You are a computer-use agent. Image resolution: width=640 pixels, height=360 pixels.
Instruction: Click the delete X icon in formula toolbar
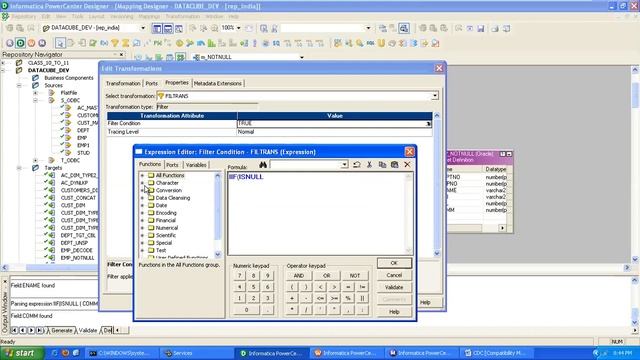point(407,164)
